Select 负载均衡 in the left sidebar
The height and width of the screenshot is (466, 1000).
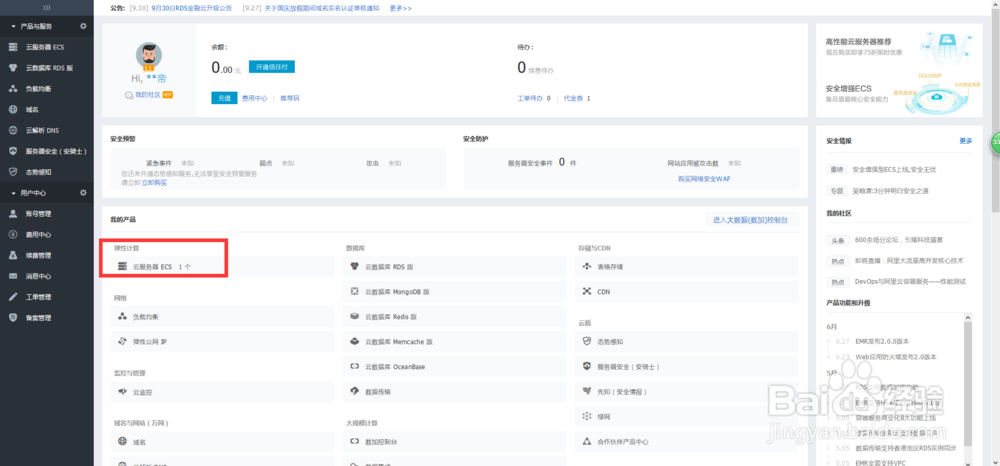click(x=47, y=89)
